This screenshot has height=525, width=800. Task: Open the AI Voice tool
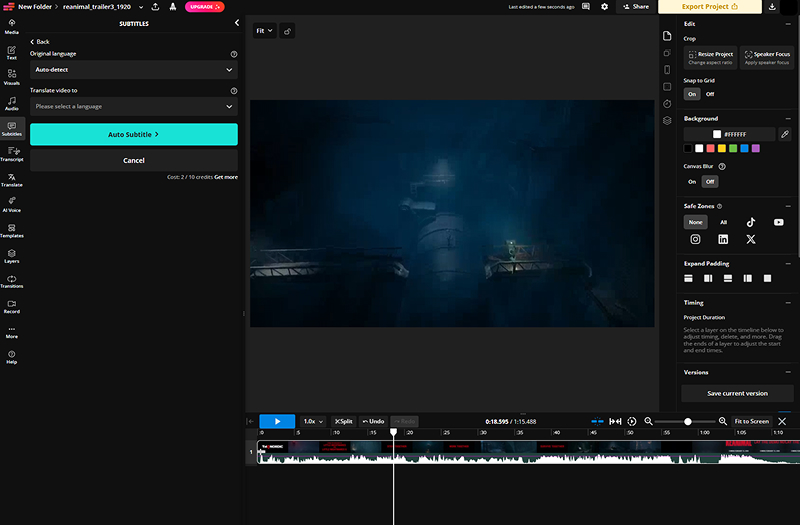coord(12,203)
